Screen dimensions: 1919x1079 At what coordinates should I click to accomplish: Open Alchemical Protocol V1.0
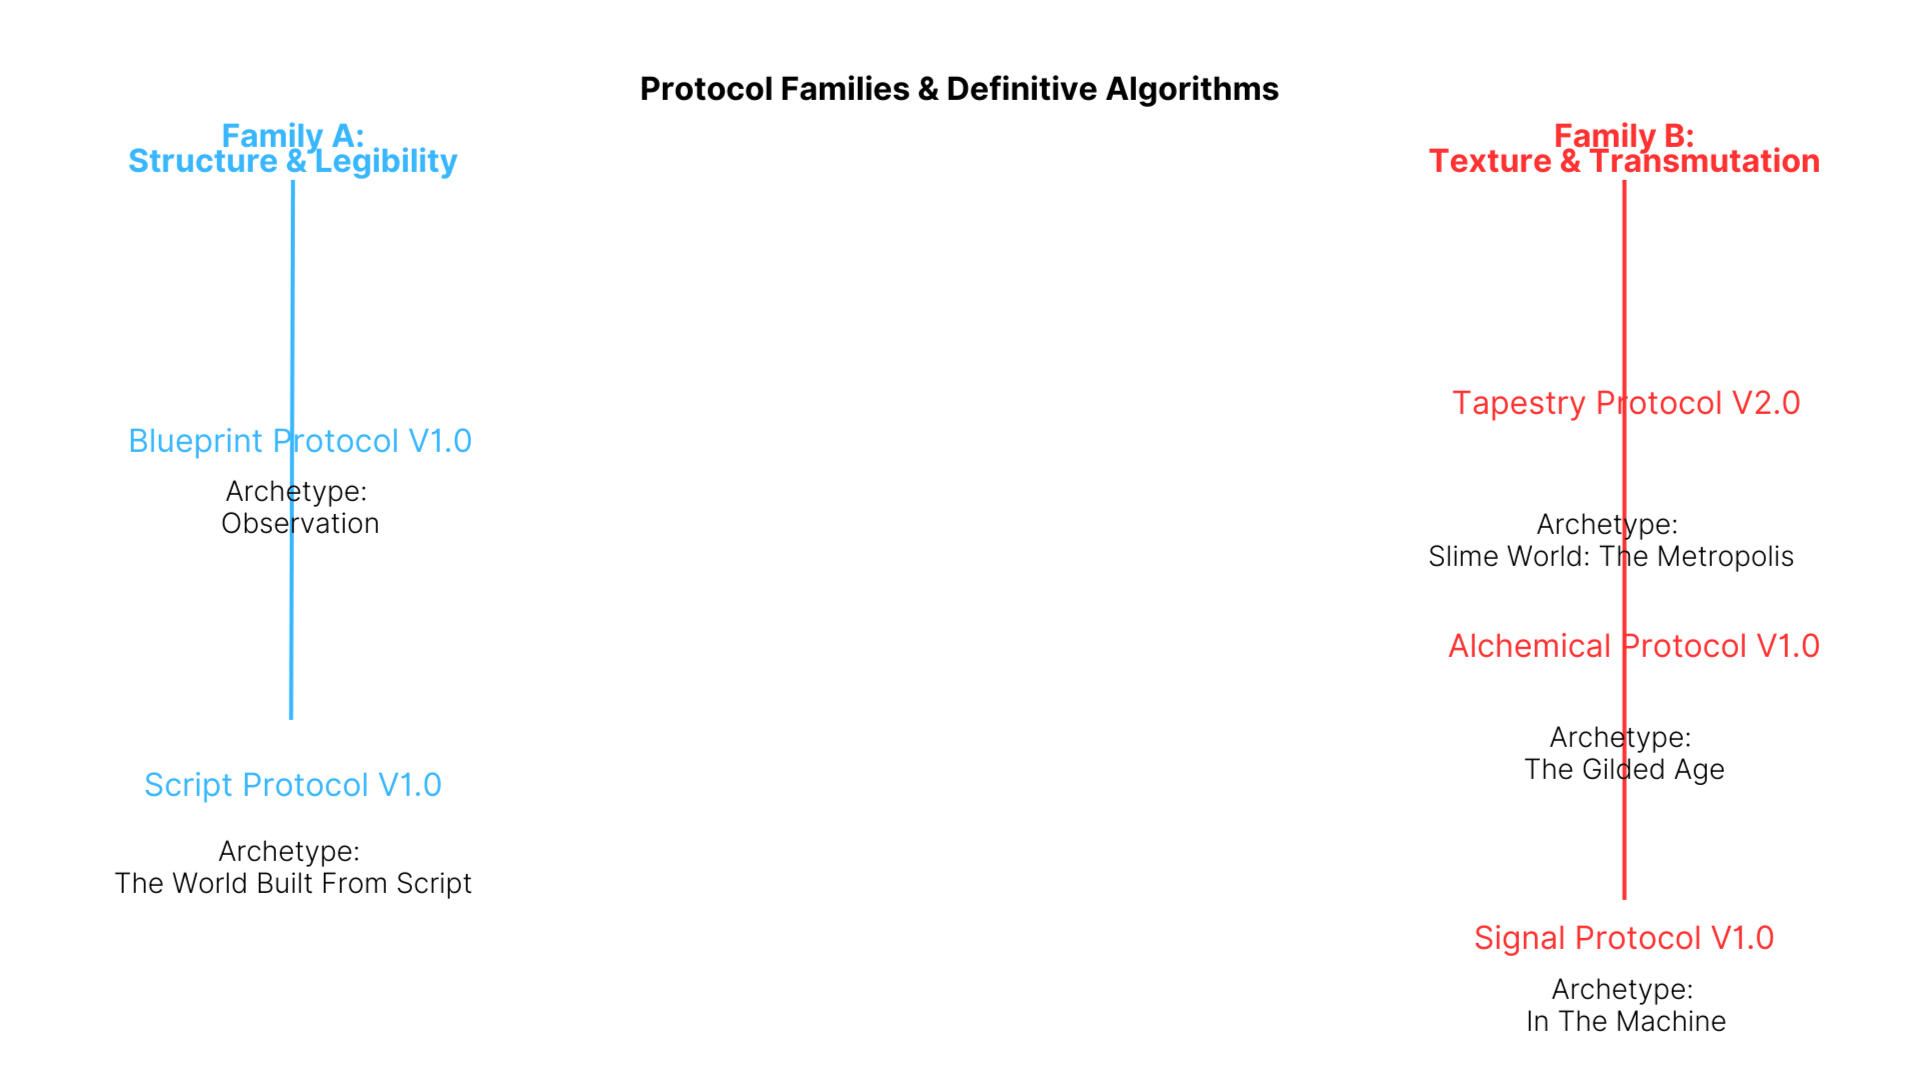pos(1633,646)
